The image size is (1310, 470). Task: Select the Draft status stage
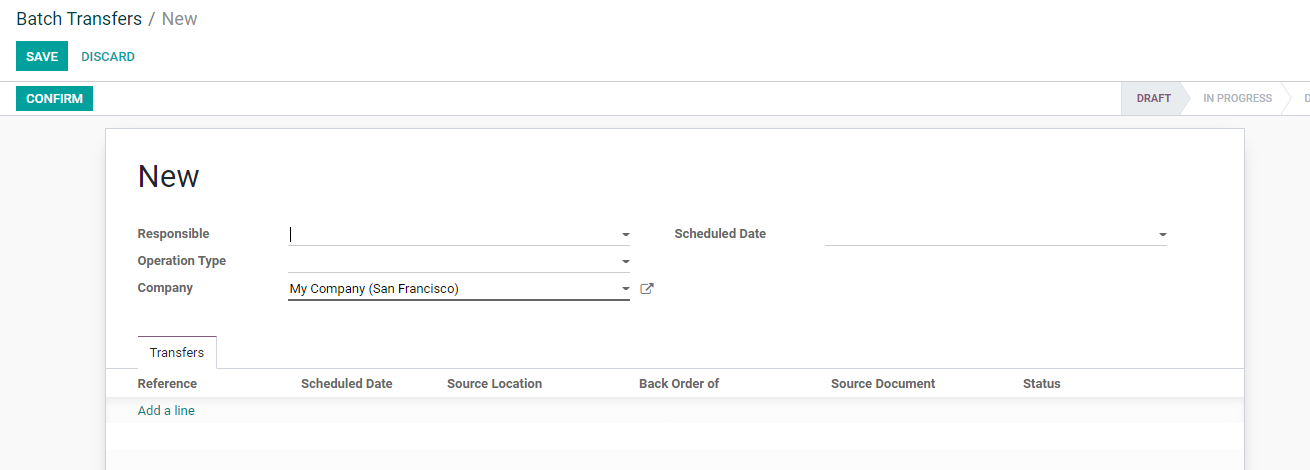click(1153, 99)
